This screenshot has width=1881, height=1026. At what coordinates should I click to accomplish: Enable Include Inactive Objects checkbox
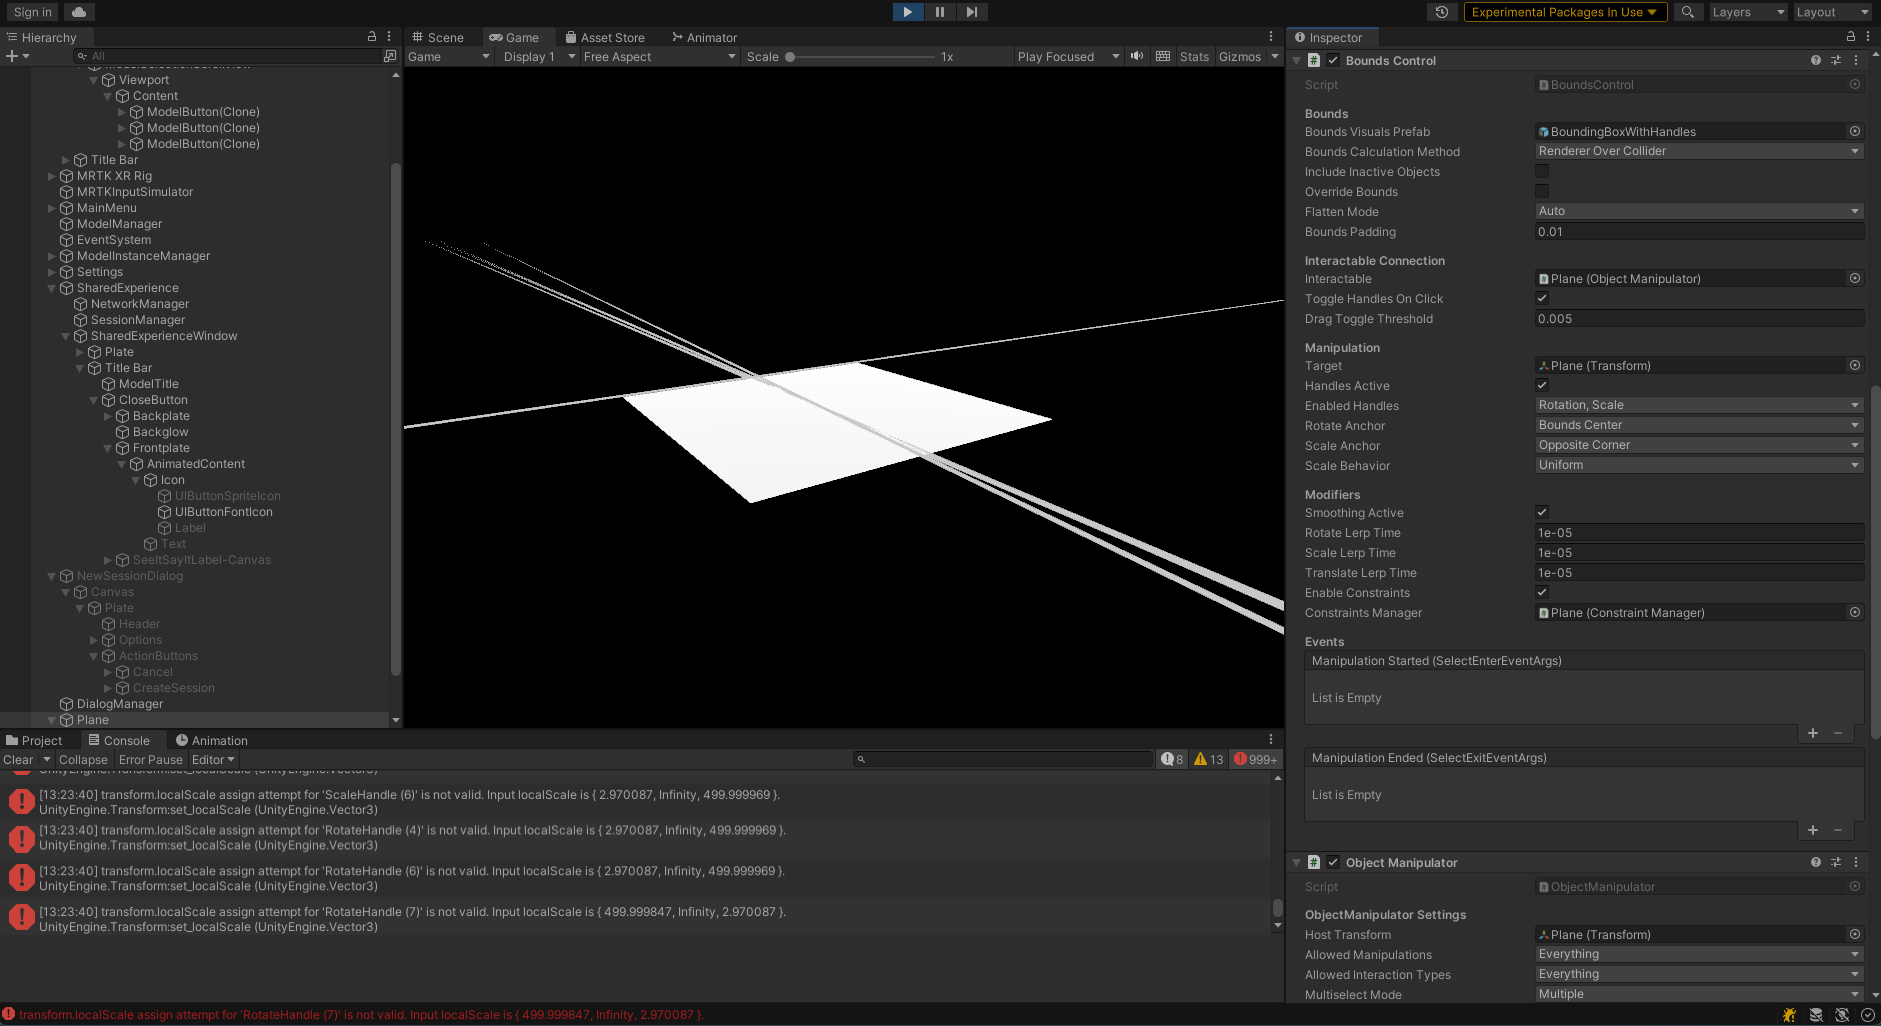(x=1542, y=171)
